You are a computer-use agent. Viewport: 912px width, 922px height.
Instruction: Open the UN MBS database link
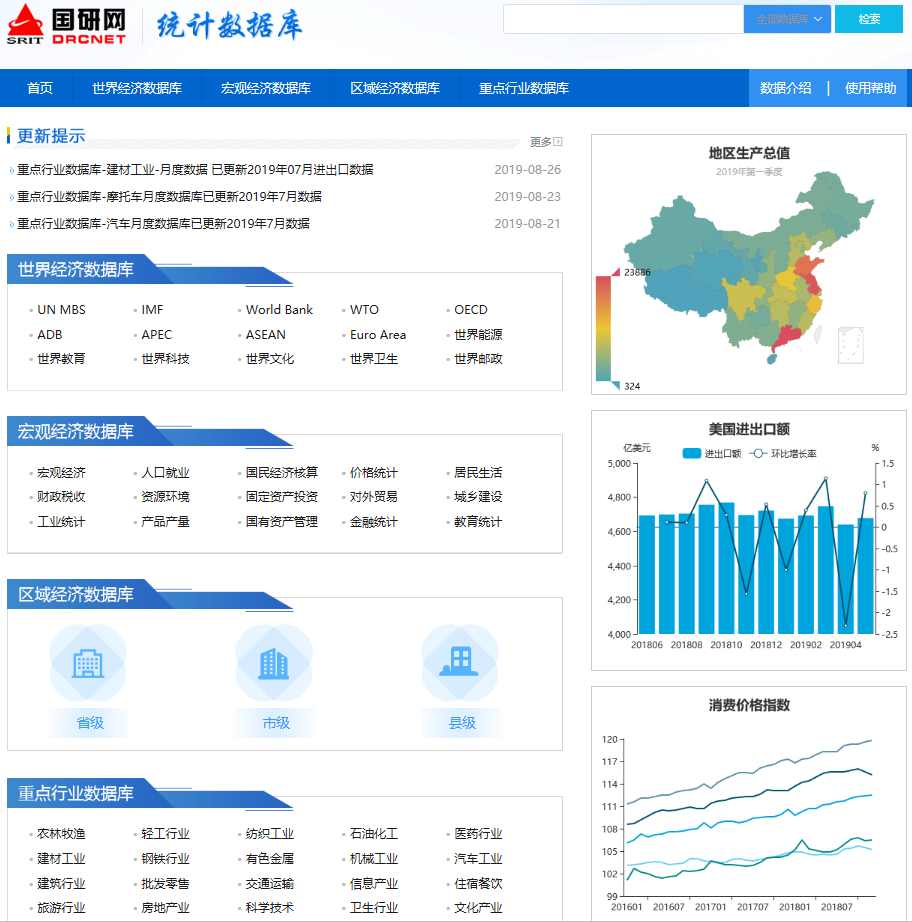coord(61,310)
